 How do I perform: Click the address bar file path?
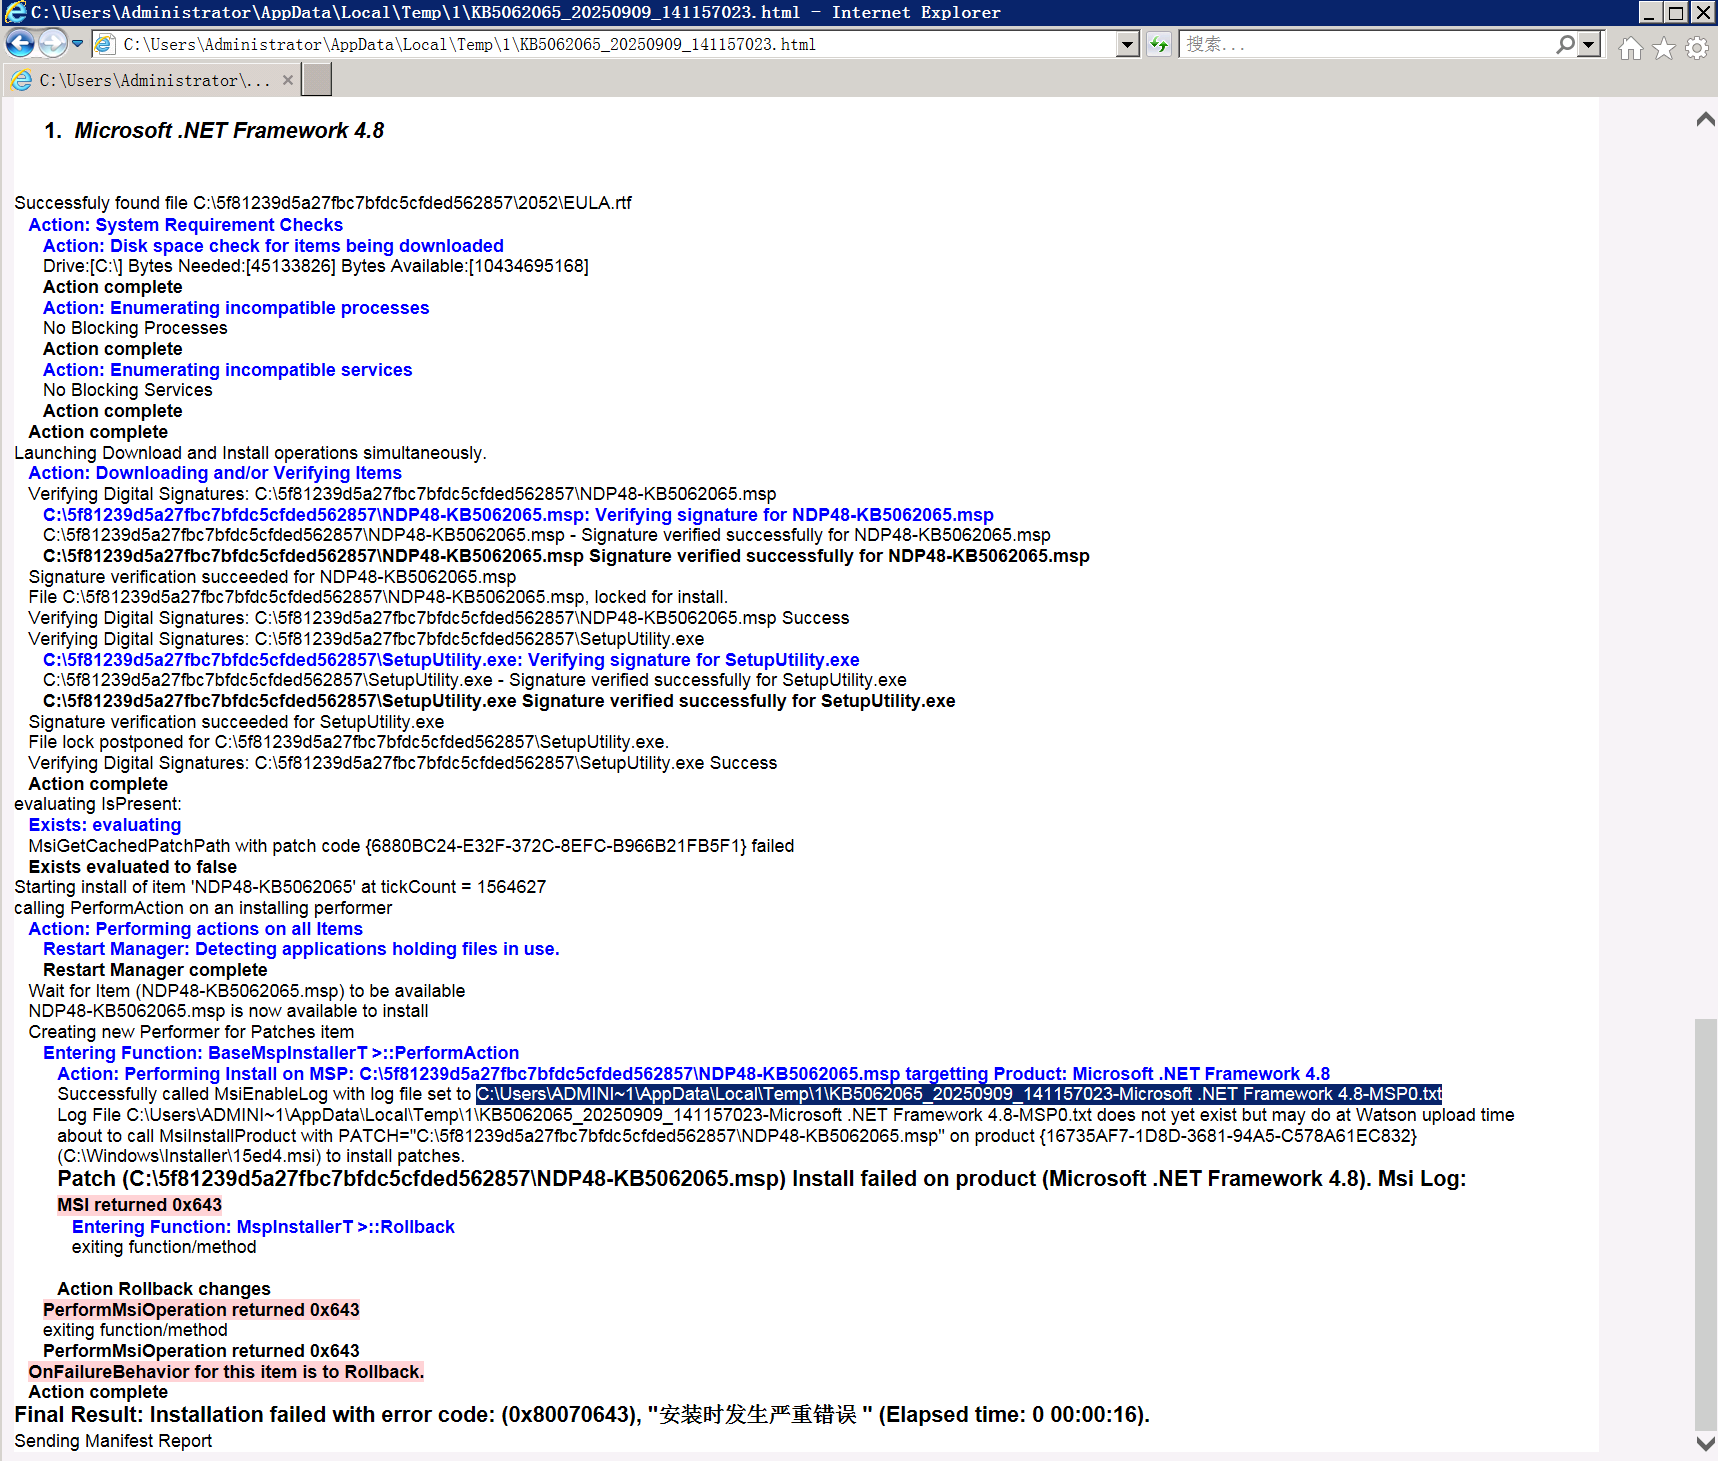470,45
